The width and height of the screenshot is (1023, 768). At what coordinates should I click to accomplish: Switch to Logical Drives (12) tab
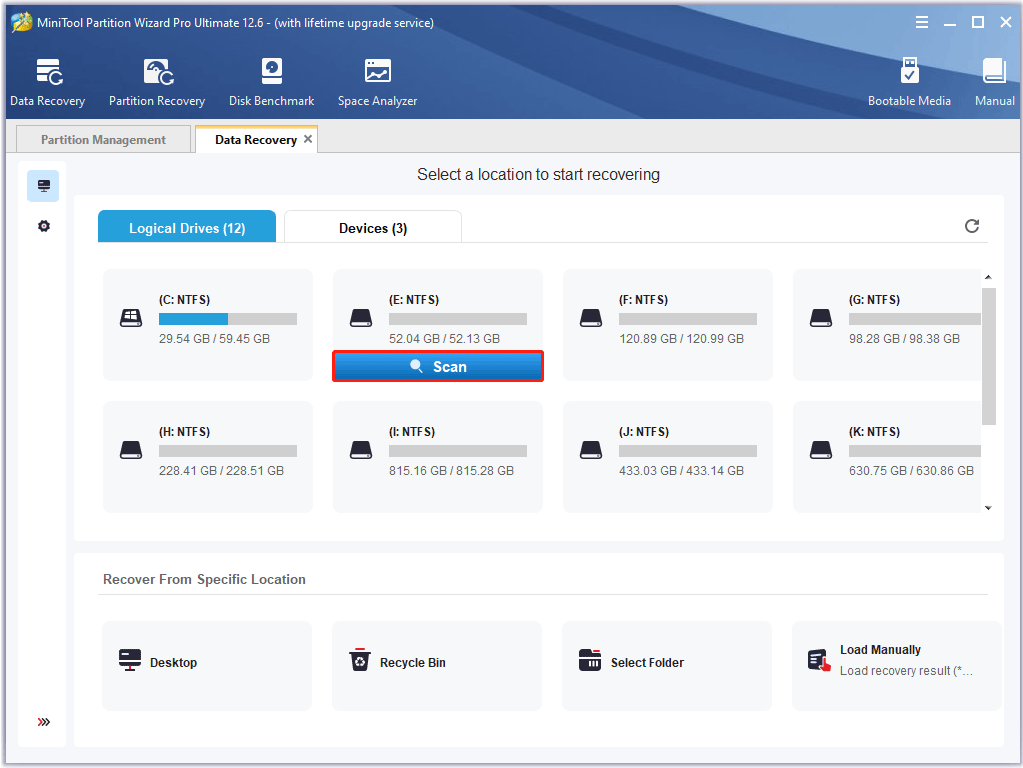pos(187,228)
